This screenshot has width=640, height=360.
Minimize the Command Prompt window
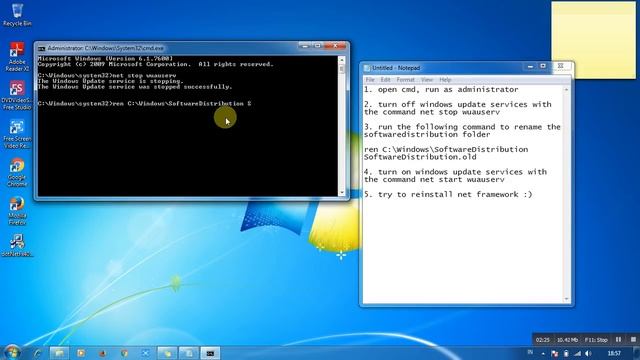(304, 46)
